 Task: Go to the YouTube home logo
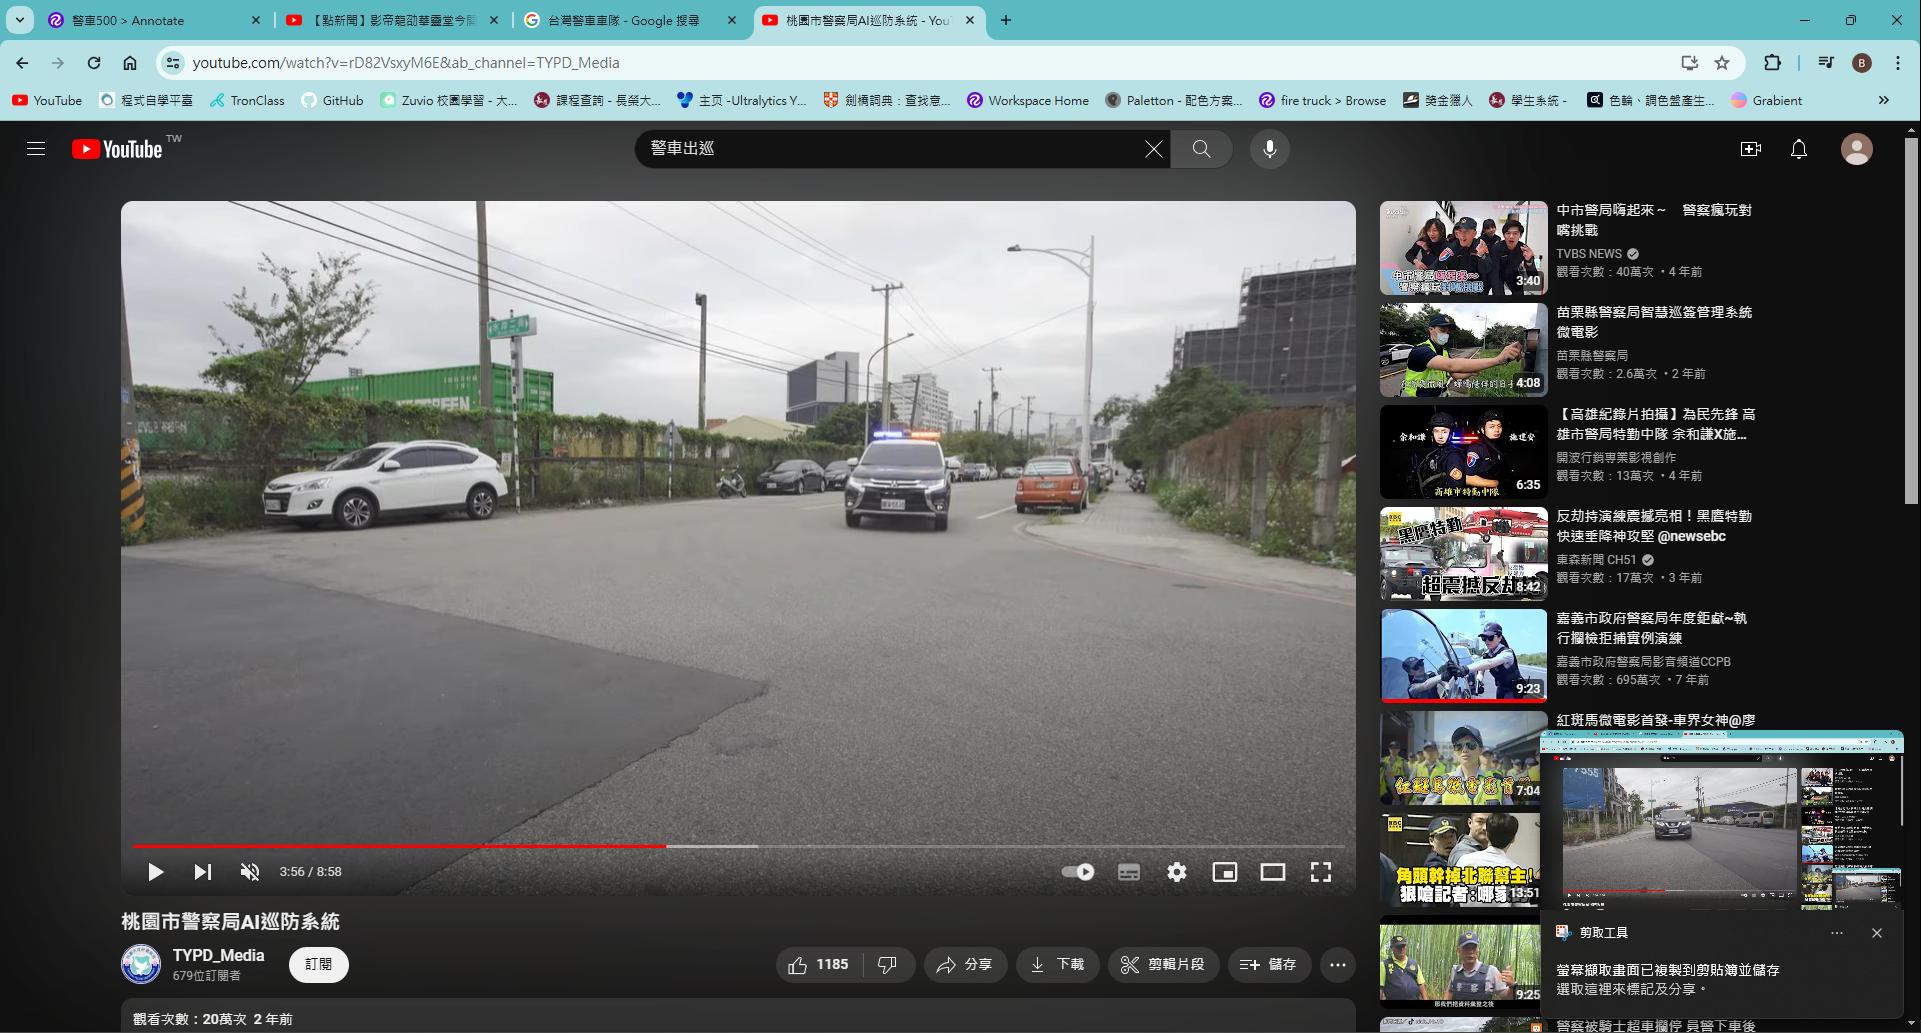pyautogui.click(x=117, y=149)
